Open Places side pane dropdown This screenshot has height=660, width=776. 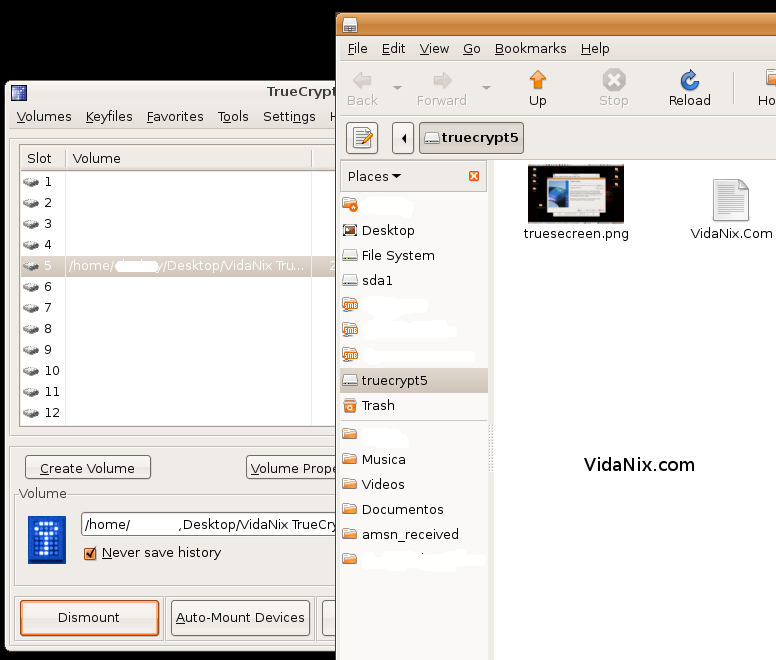point(374,177)
